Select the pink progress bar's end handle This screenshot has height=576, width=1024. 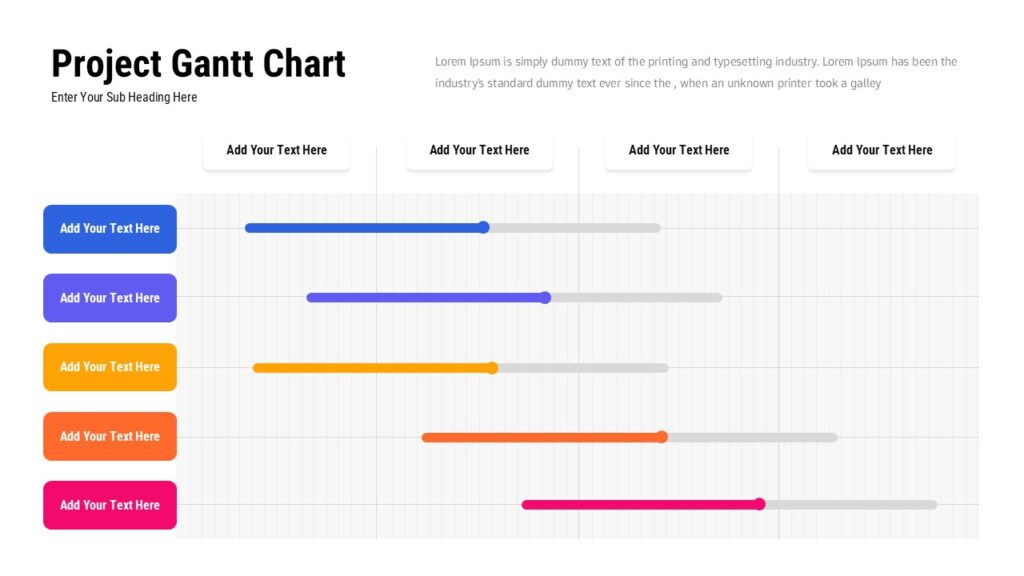[x=760, y=504]
